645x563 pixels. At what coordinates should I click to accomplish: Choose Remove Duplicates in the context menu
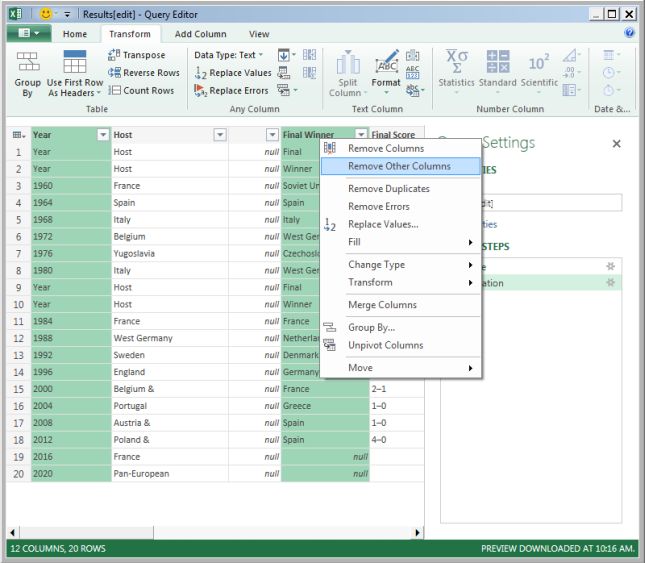pyautogui.click(x=388, y=188)
